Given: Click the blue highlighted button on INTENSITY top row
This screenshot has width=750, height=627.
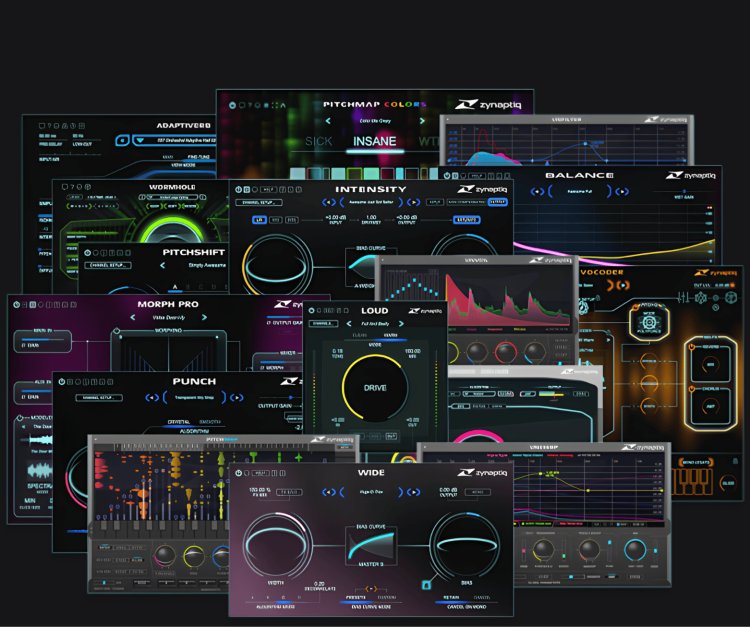Looking at the screenshot, I should click(498, 202).
